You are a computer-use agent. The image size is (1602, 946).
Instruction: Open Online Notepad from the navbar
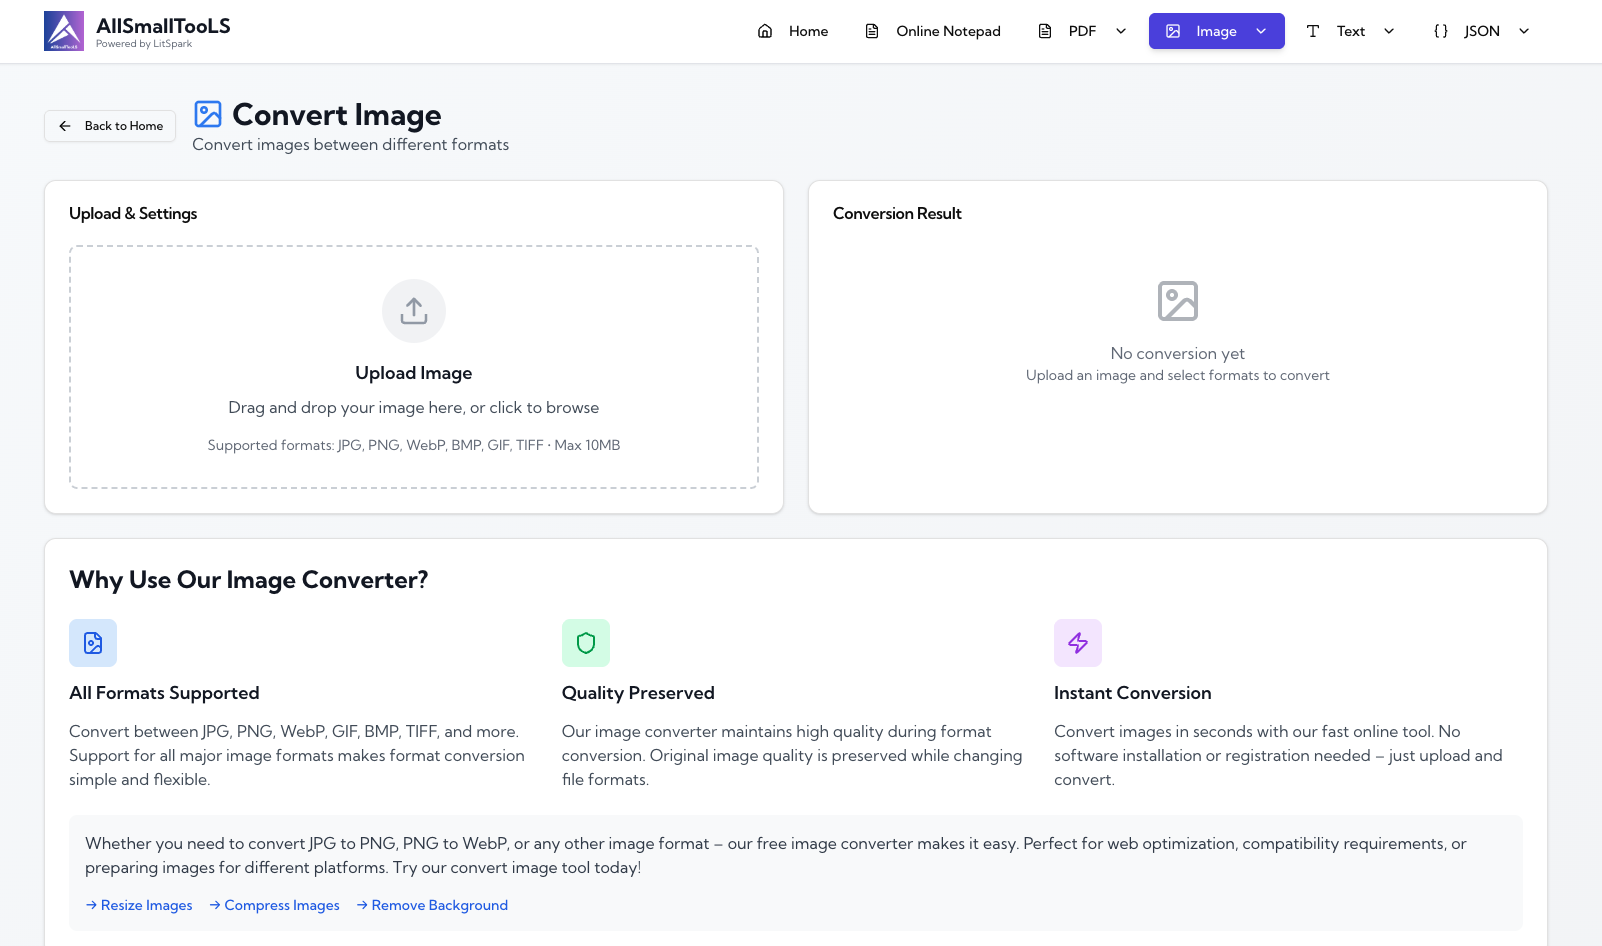[947, 31]
